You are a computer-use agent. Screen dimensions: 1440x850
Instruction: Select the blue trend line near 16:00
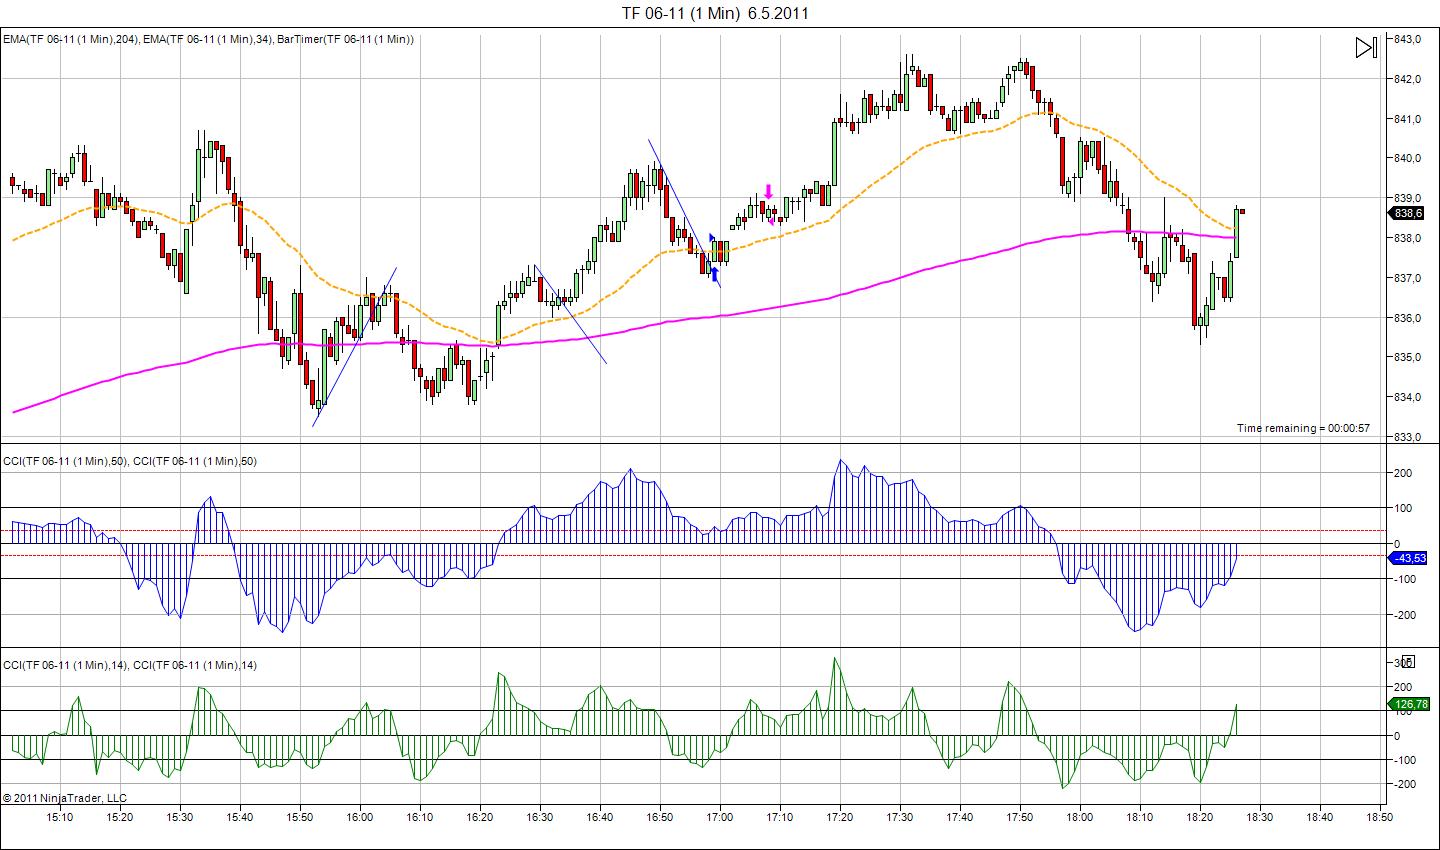click(355, 346)
